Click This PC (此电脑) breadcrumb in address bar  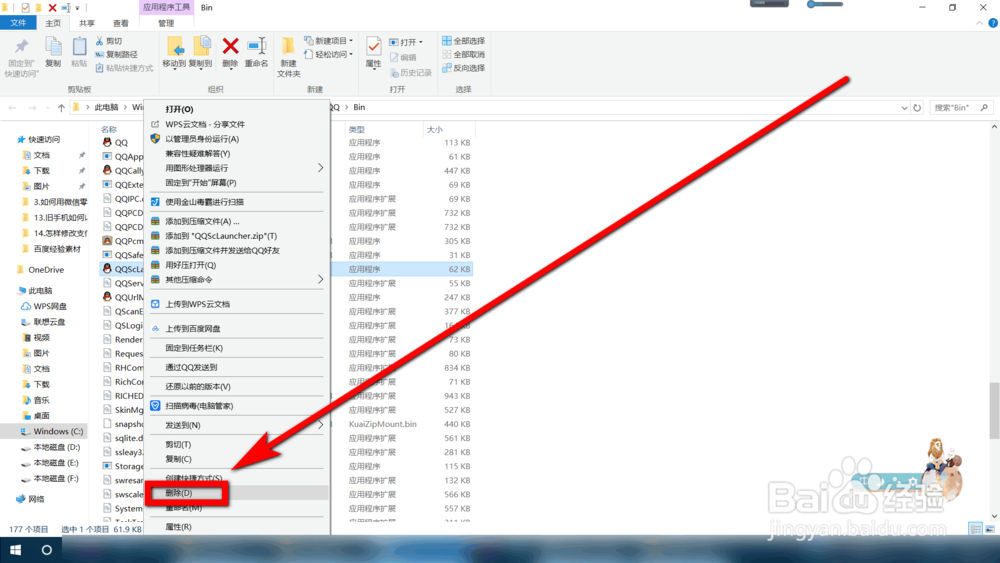(107, 107)
